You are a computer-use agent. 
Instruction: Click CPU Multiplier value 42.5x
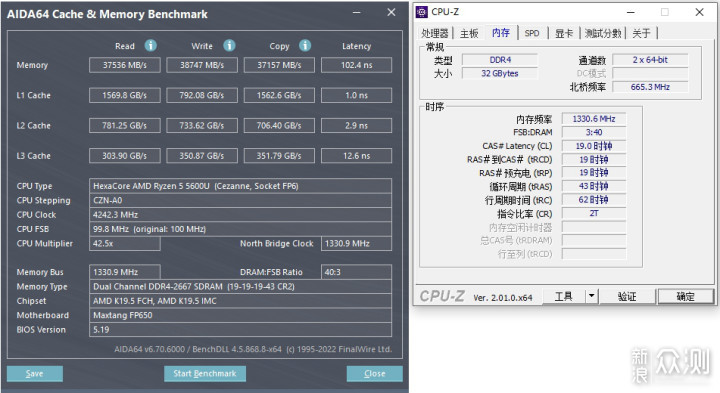click(x=125, y=243)
